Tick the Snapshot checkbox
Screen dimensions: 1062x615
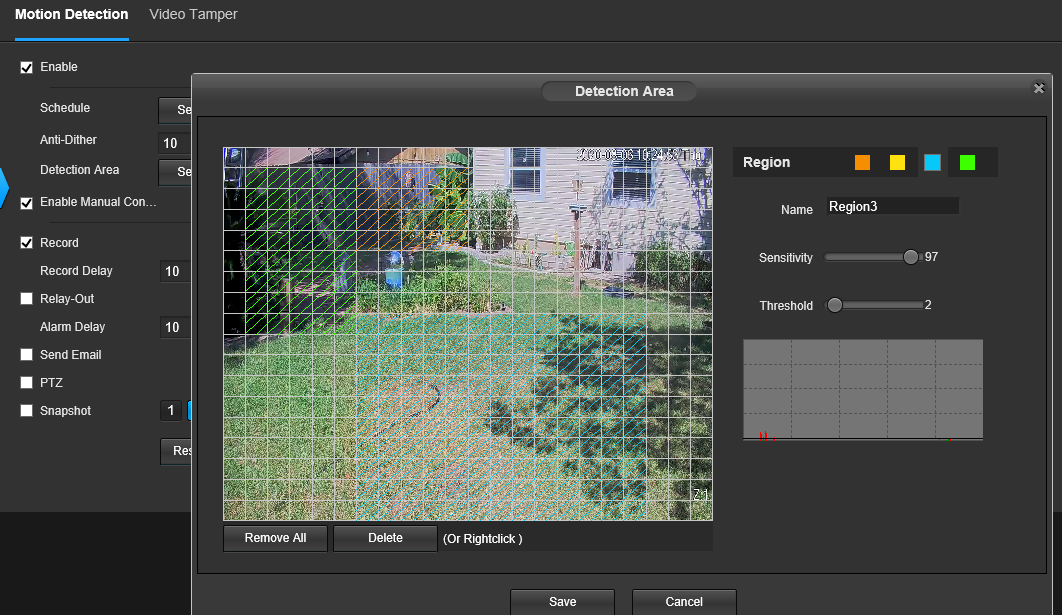click(x=26, y=410)
